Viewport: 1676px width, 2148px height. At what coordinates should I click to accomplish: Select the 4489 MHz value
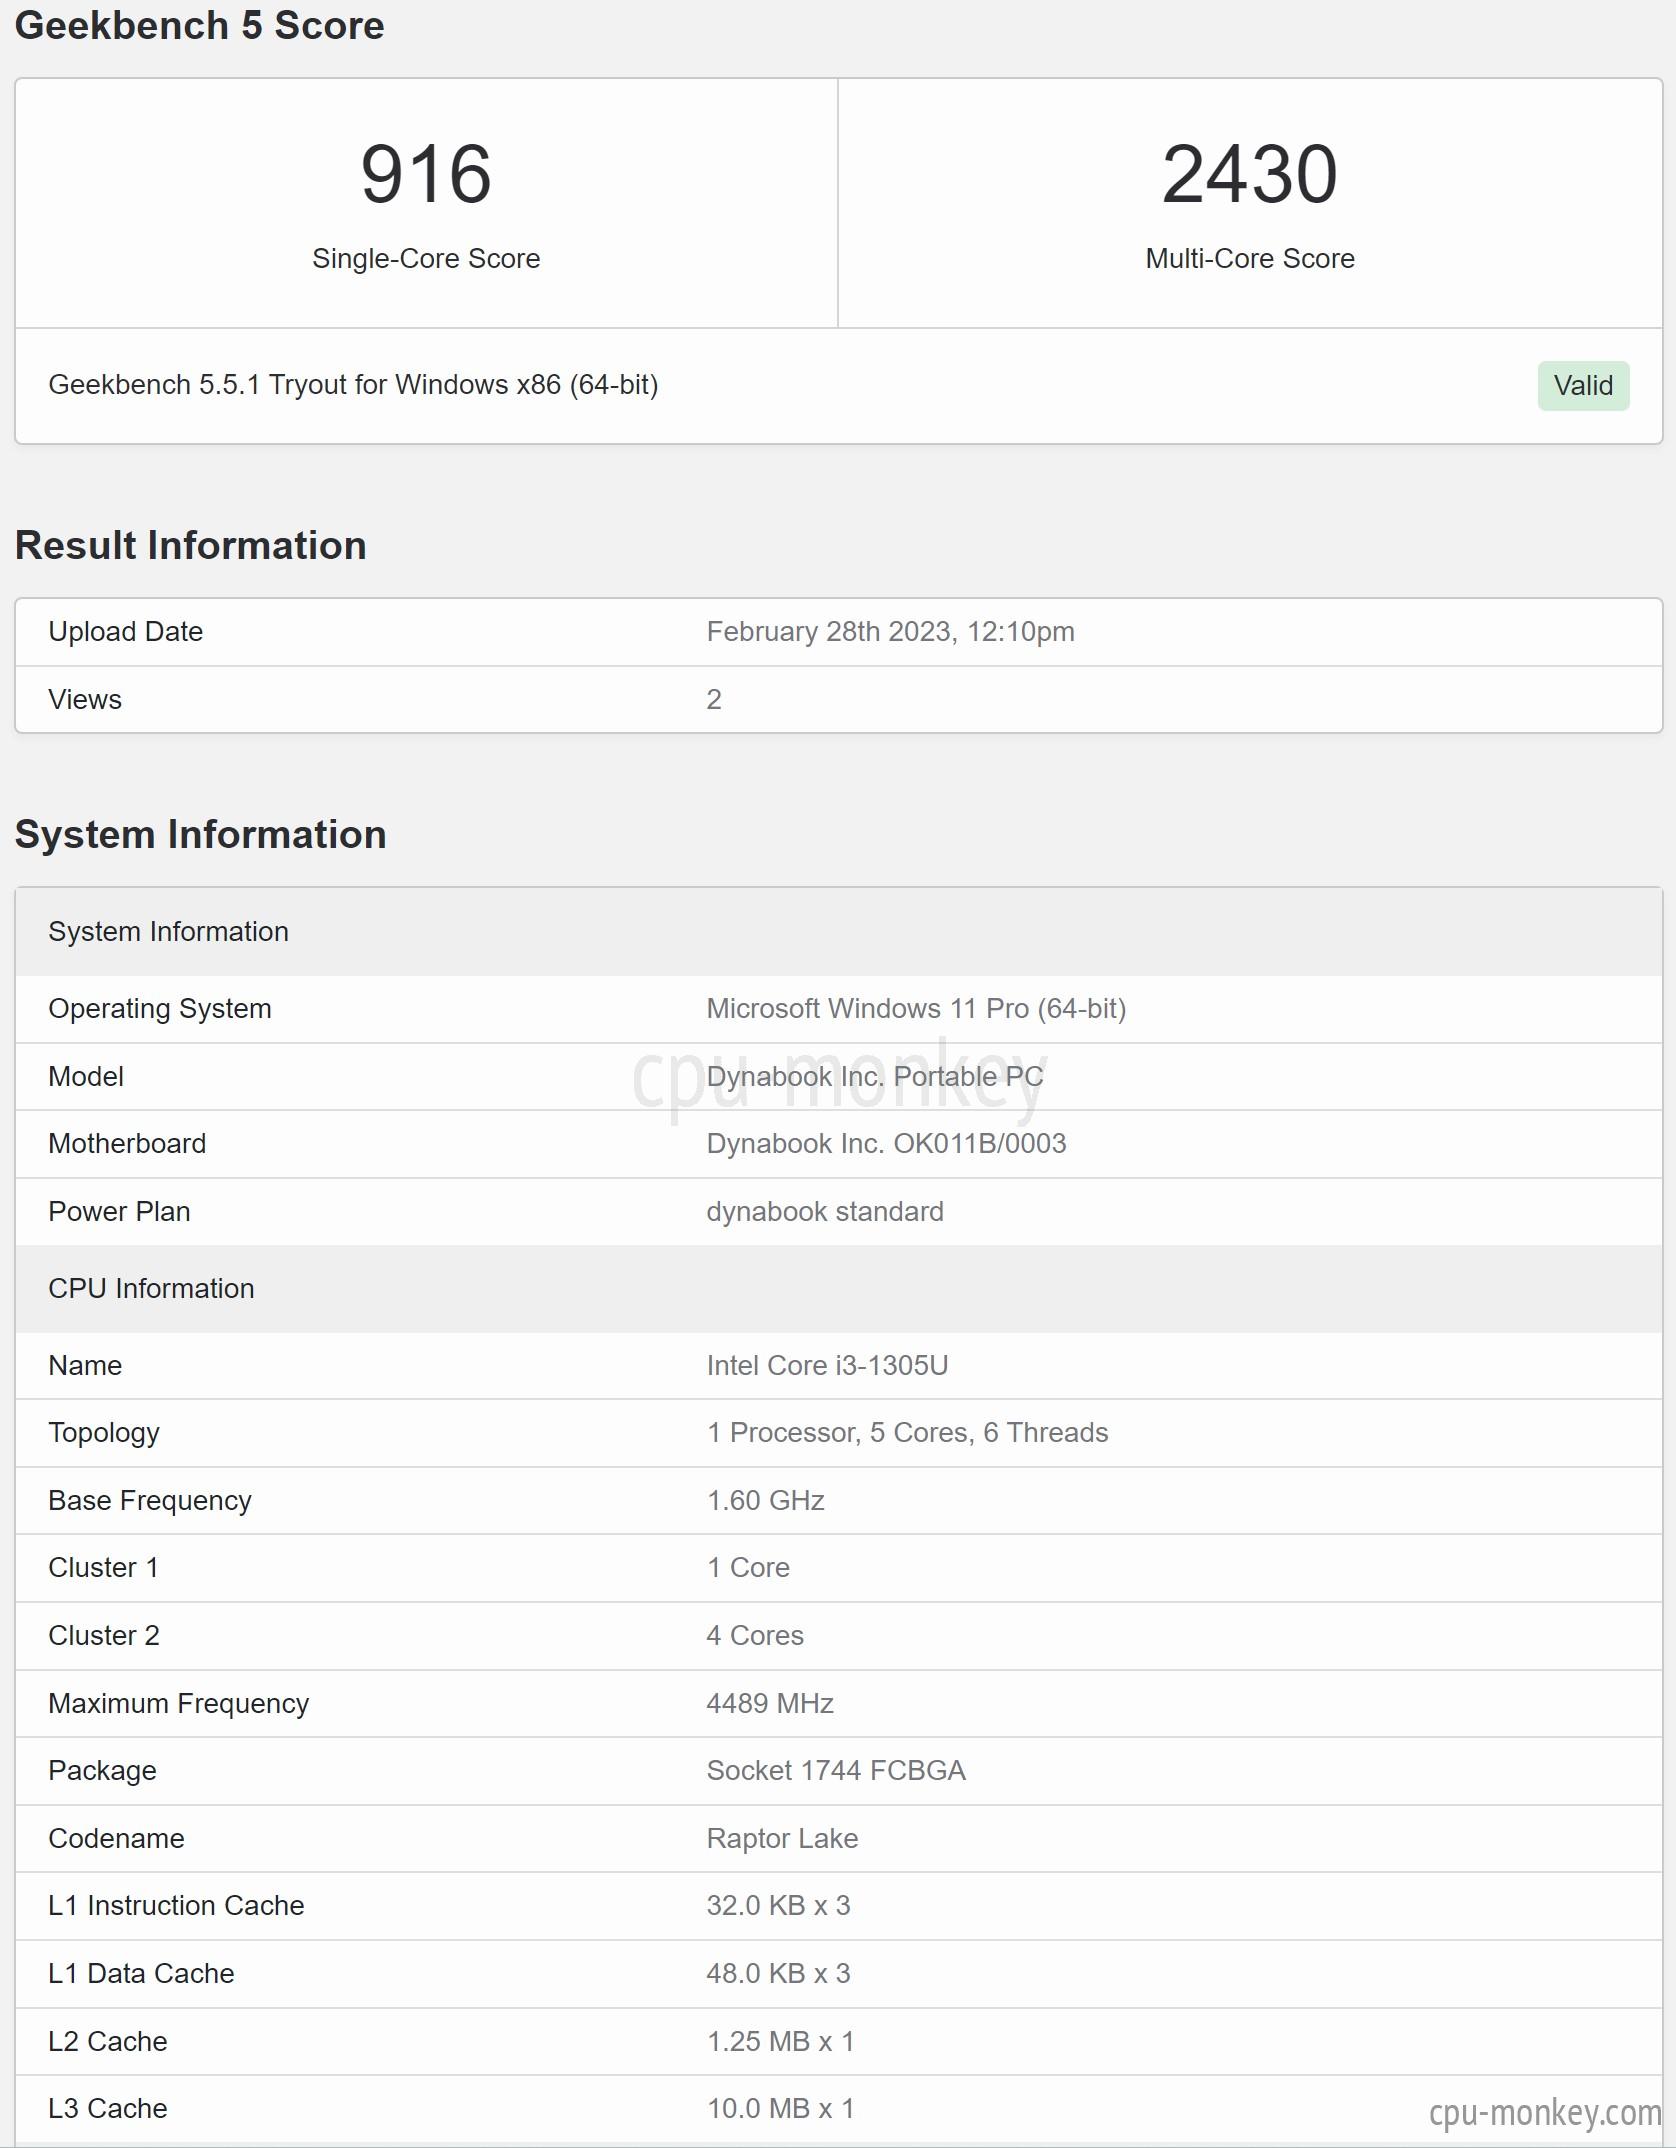[x=770, y=1704]
